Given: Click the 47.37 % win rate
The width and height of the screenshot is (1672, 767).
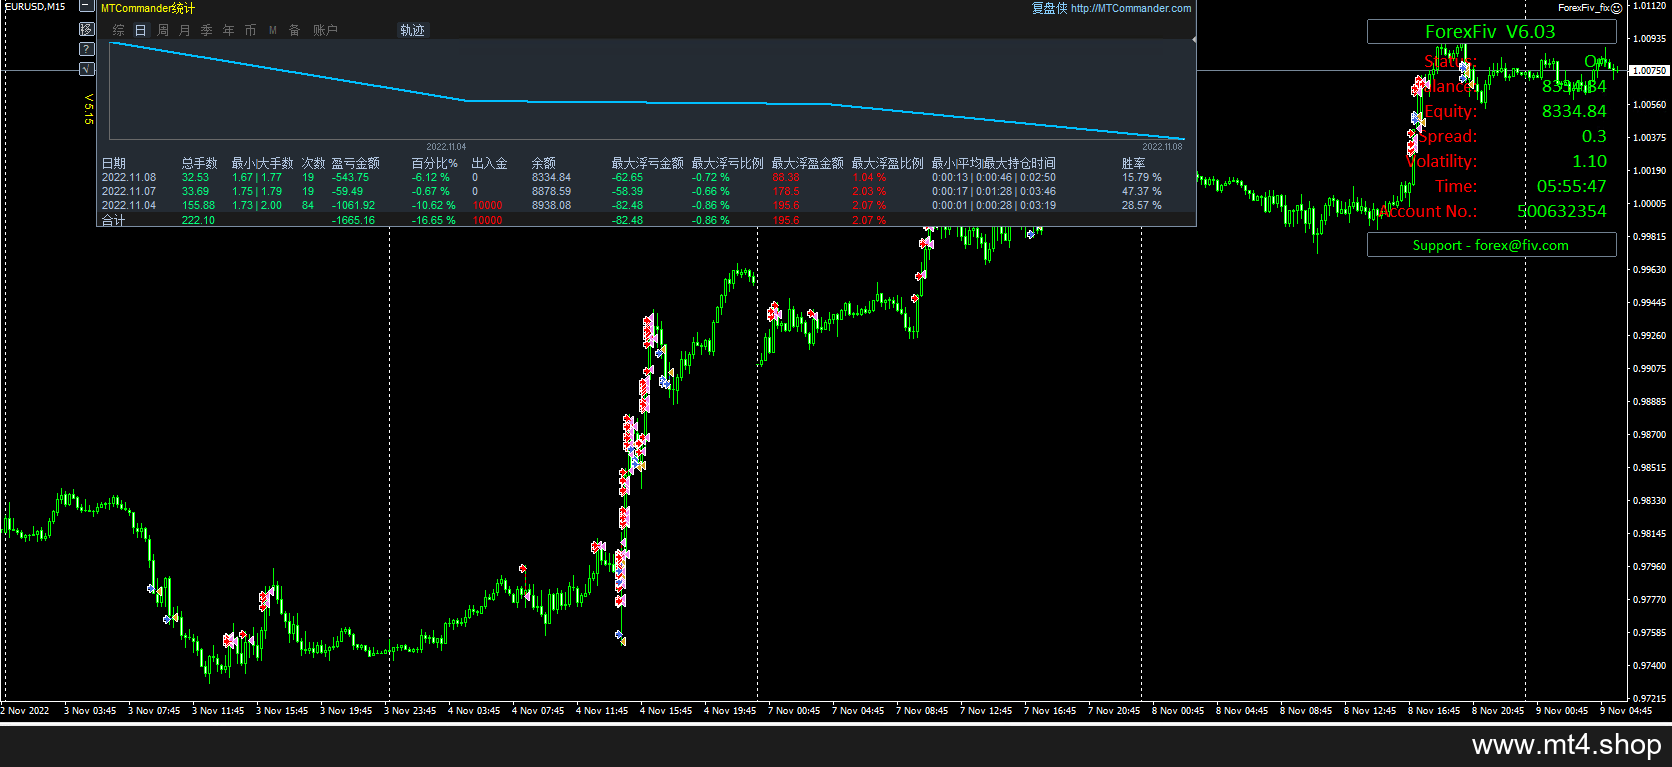Looking at the screenshot, I should coord(1142,191).
